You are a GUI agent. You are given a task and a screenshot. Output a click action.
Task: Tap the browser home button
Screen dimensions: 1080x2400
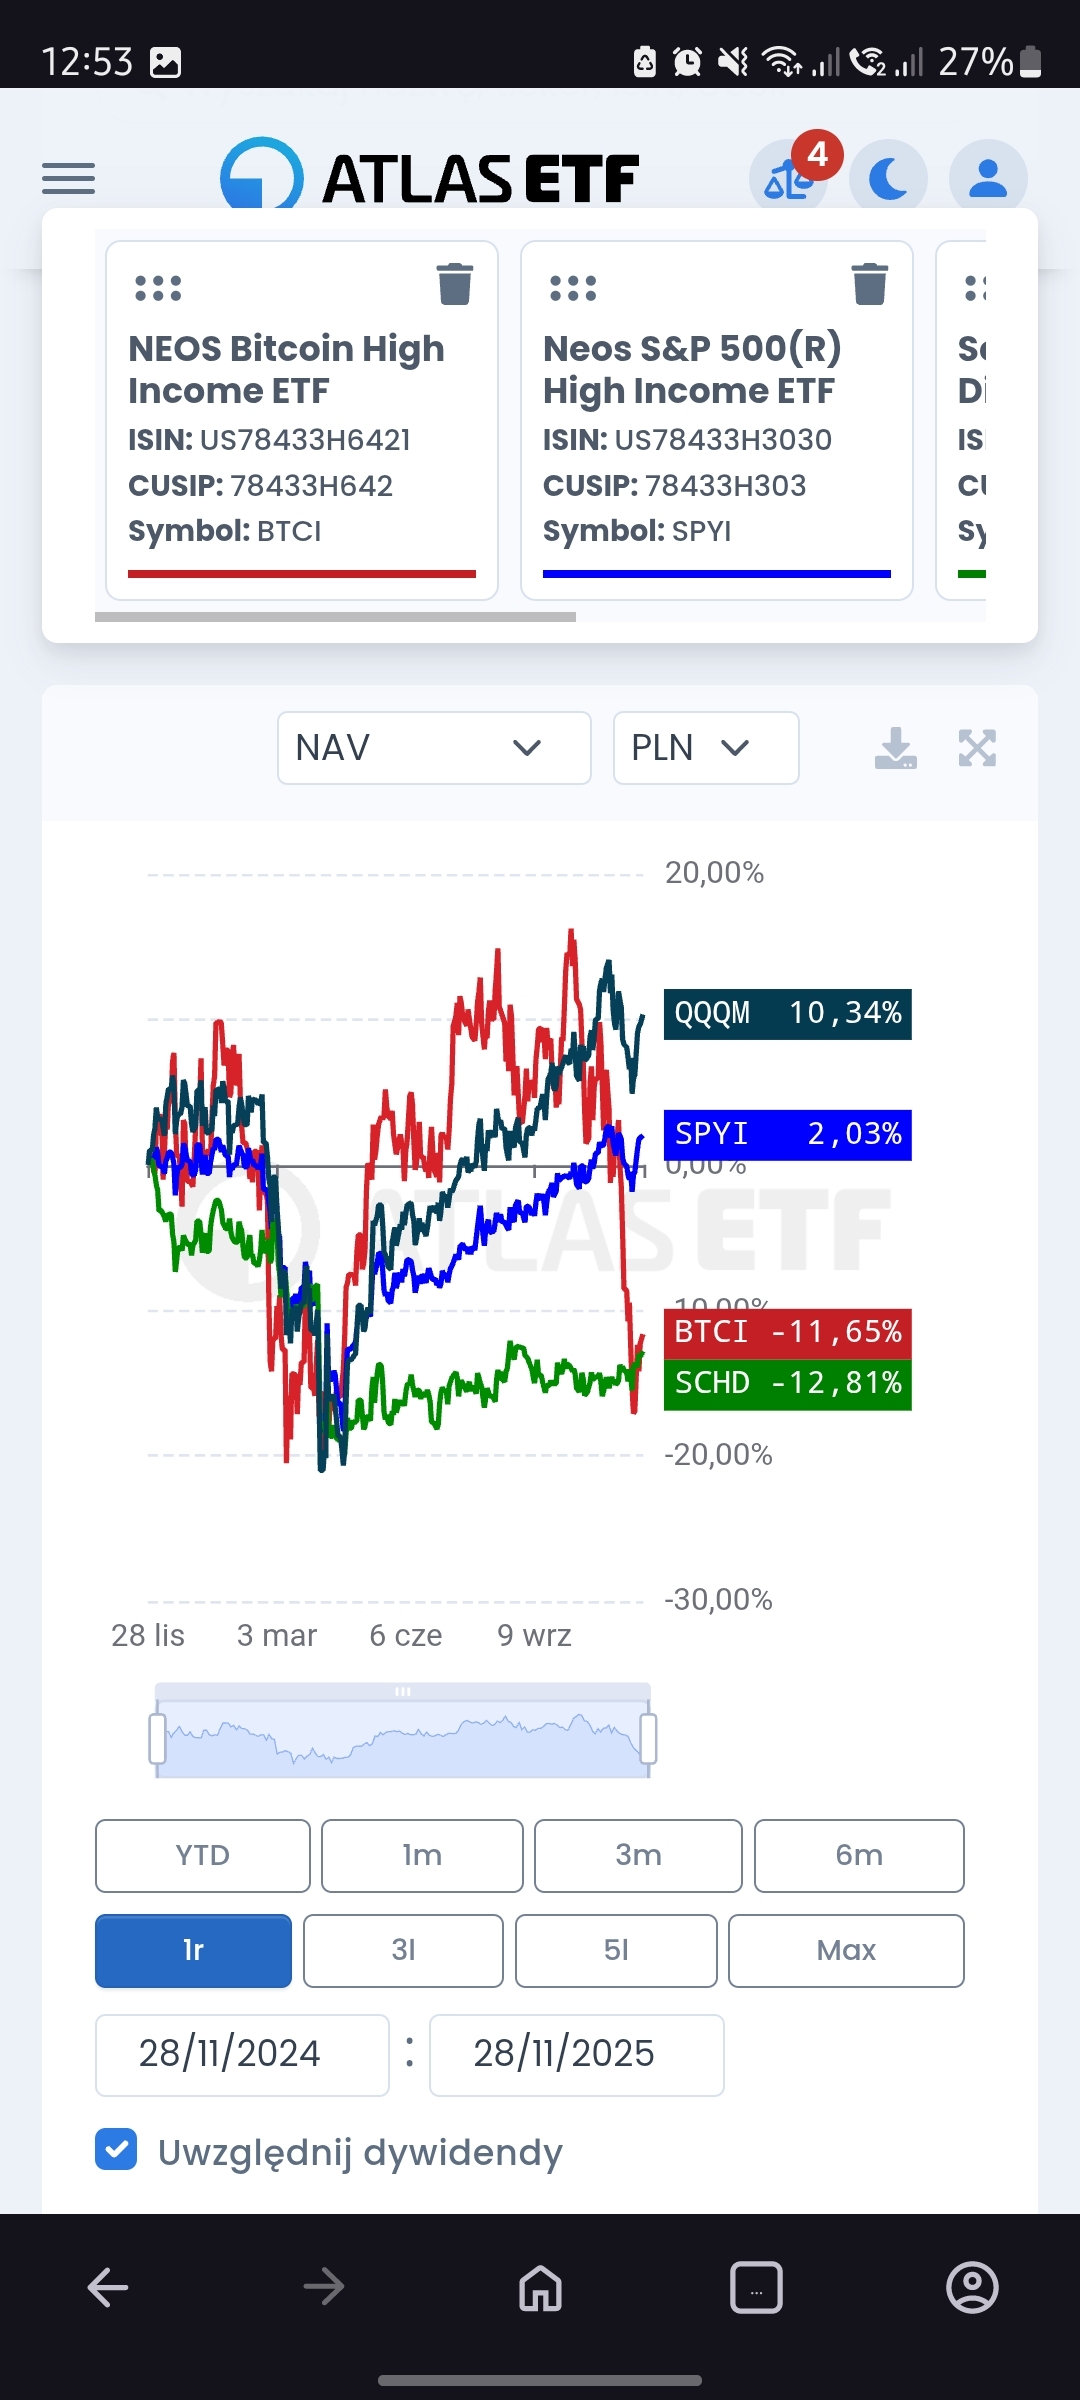tap(540, 2287)
